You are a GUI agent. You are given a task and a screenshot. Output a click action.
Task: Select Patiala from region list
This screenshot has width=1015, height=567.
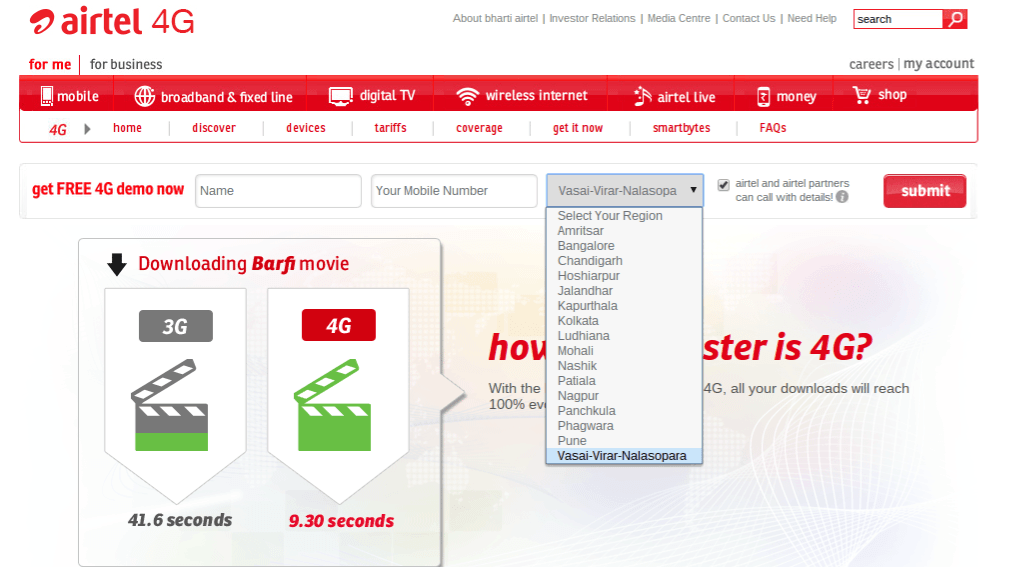[624, 381]
